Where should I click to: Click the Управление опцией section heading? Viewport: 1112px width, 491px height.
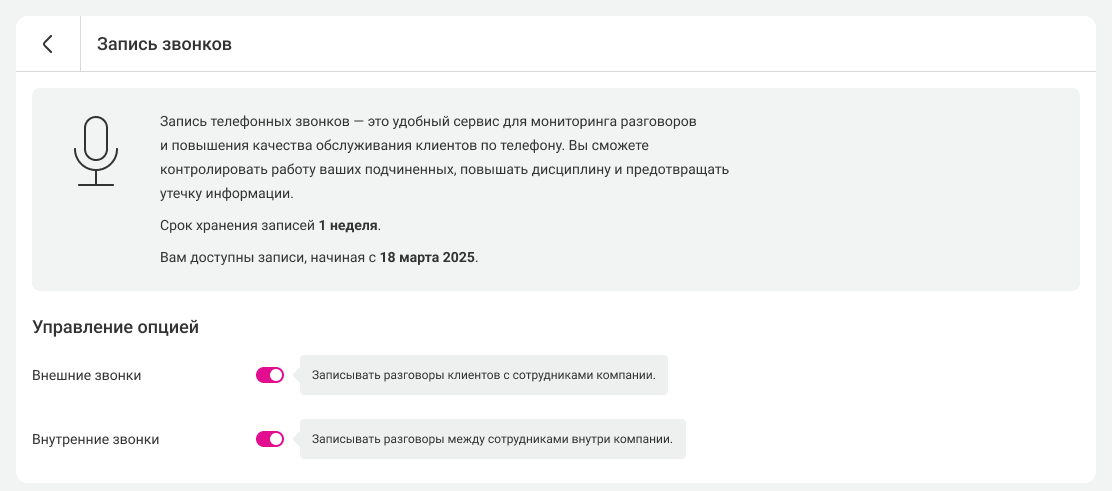click(116, 327)
